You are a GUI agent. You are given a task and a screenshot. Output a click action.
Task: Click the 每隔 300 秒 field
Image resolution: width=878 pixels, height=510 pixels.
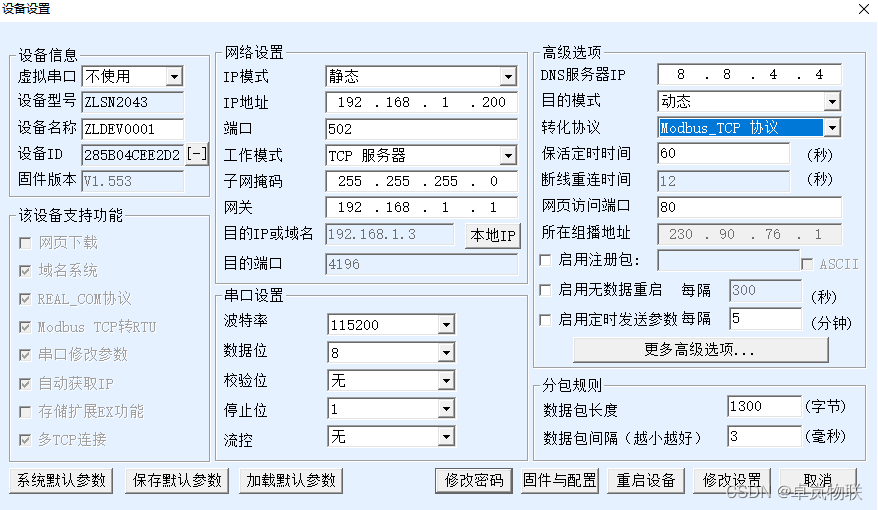tap(765, 290)
